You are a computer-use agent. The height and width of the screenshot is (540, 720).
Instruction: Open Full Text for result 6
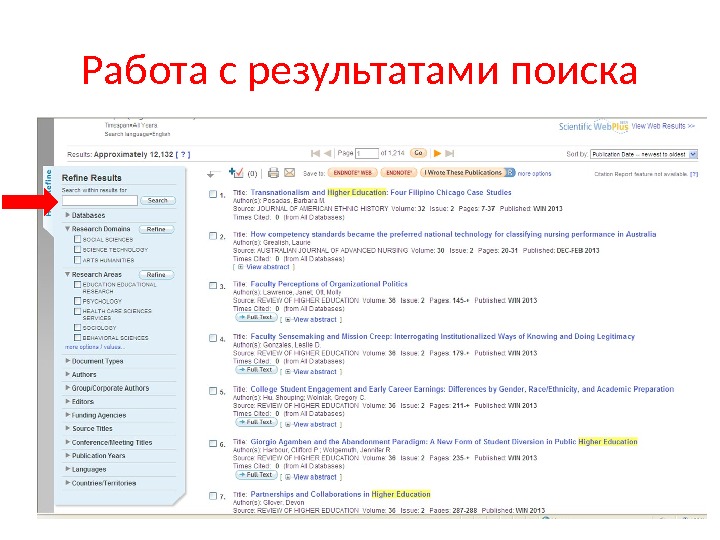point(256,475)
